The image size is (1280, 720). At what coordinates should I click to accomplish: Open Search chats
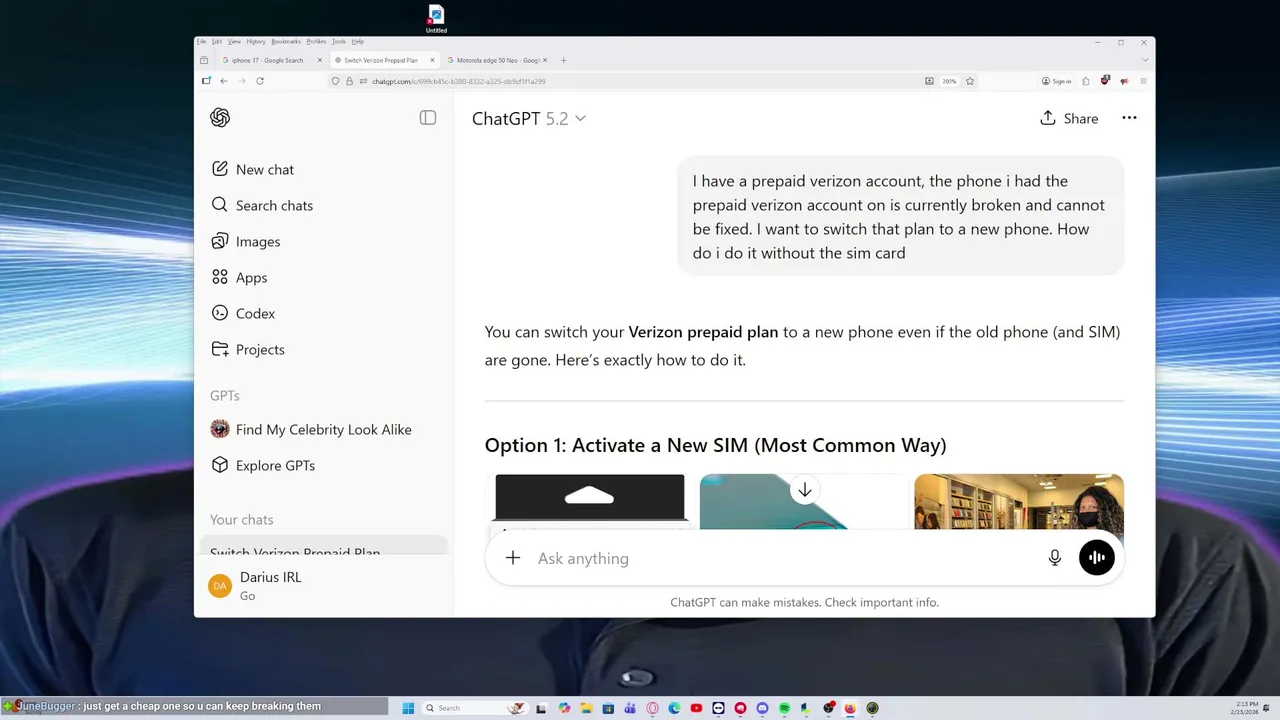click(x=323, y=205)
